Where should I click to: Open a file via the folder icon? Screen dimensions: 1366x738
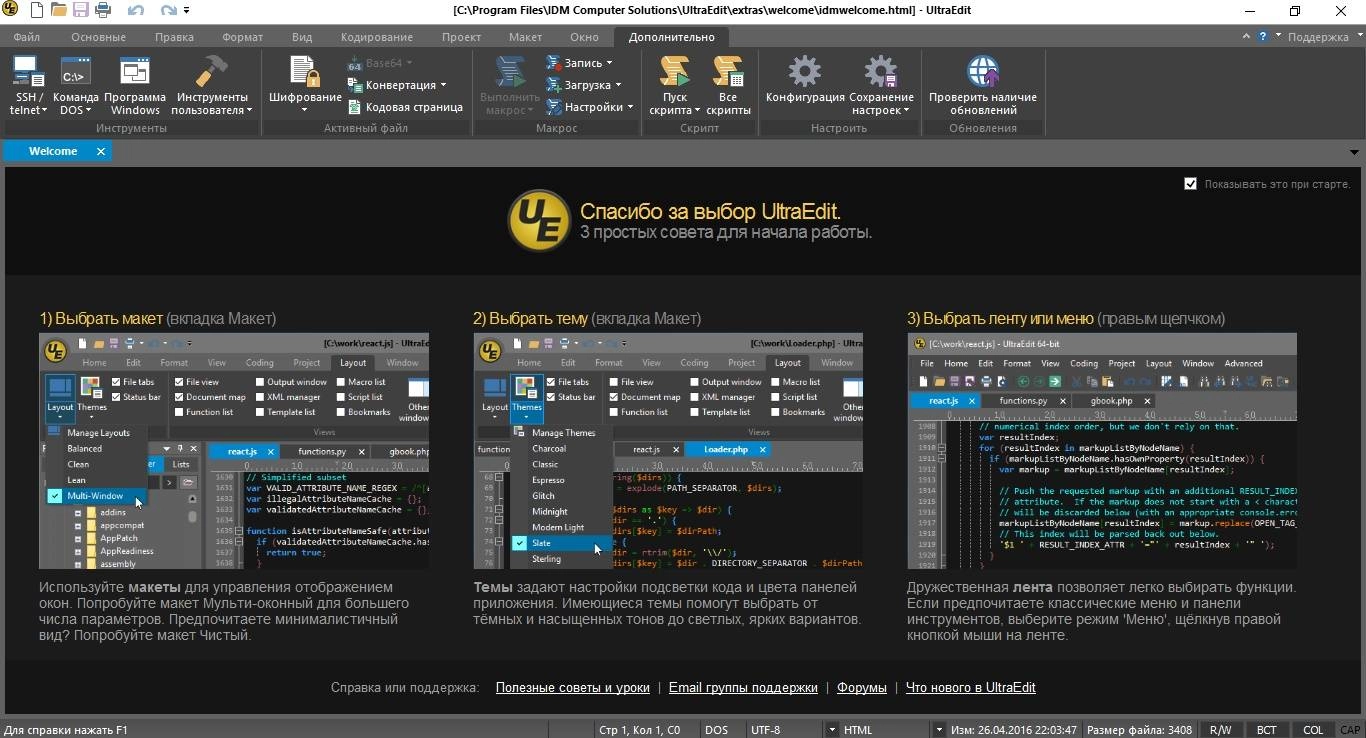pos(58,11)
